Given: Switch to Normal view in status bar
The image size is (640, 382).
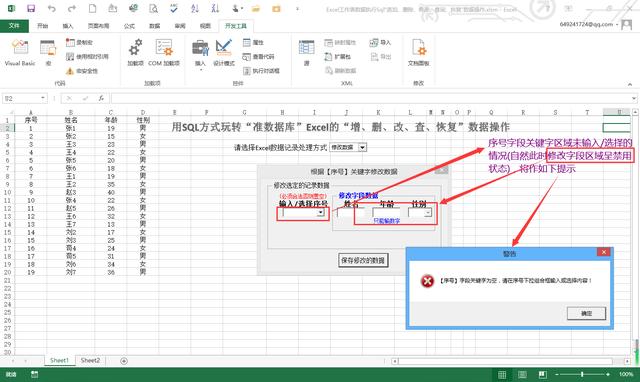Looking at the screenshot, I should (x=502, y=375).
